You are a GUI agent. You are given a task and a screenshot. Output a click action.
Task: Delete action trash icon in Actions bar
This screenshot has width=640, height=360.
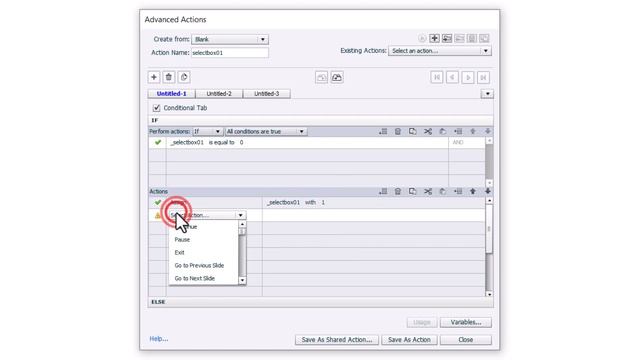click(x=398, y=191)
